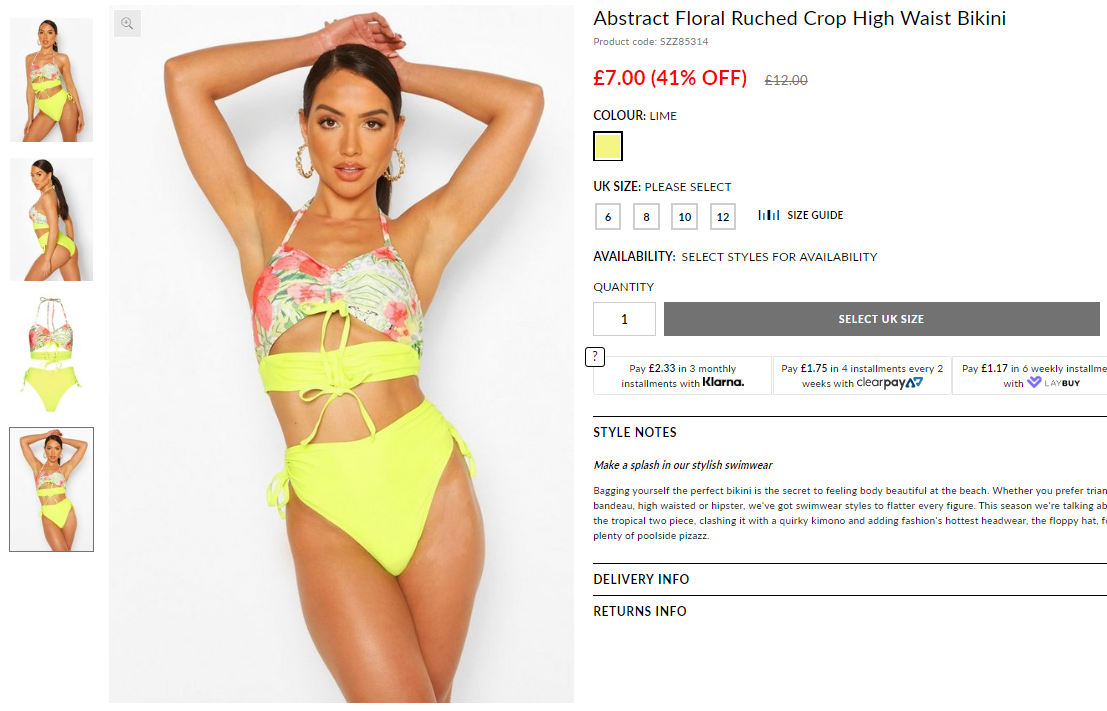
Task: Select the Lime colour swatch
Action: coord(608,146)
